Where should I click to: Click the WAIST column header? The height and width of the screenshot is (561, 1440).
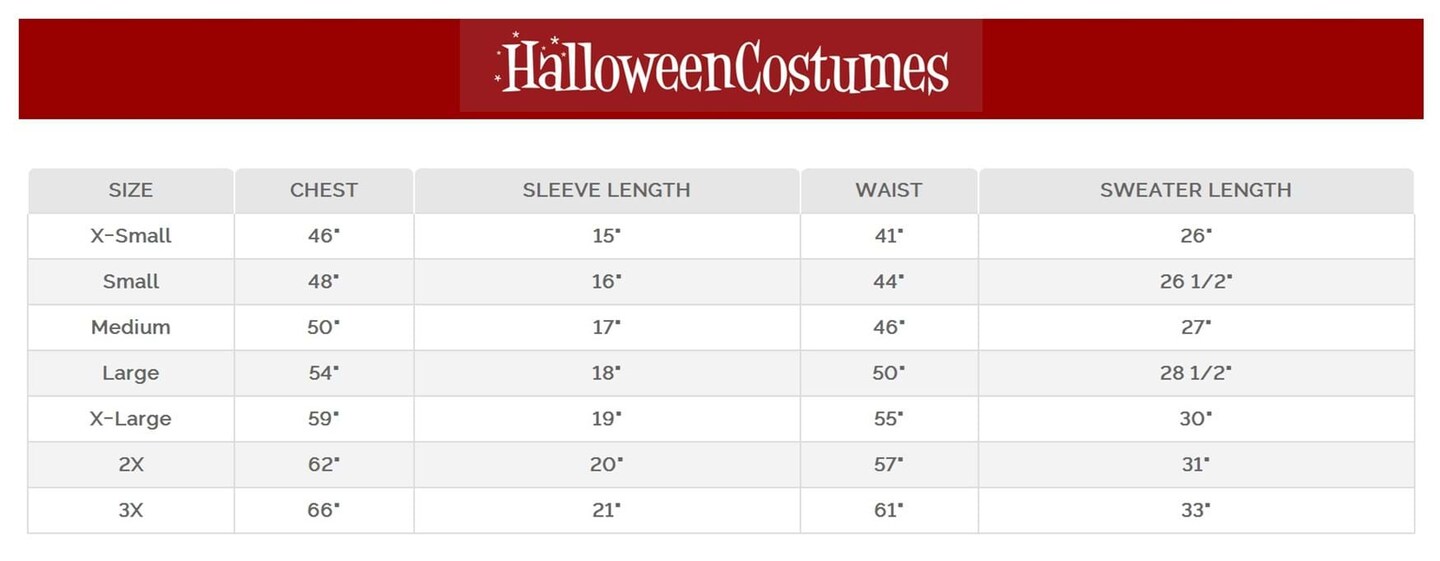[888, 190]
